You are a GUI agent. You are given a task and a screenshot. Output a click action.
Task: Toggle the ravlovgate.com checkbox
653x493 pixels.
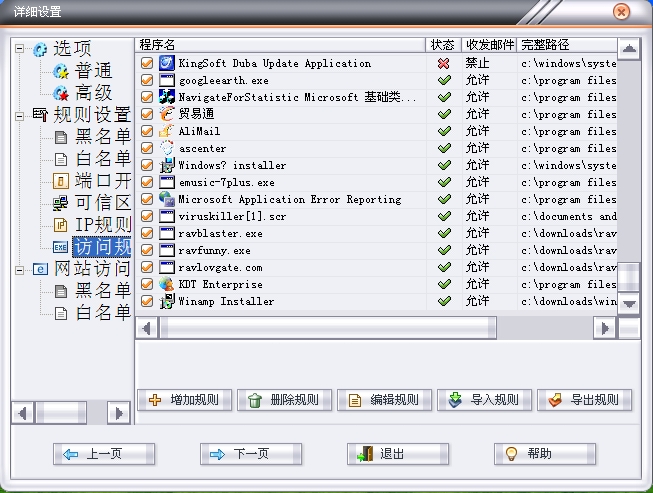pos(147,267)
